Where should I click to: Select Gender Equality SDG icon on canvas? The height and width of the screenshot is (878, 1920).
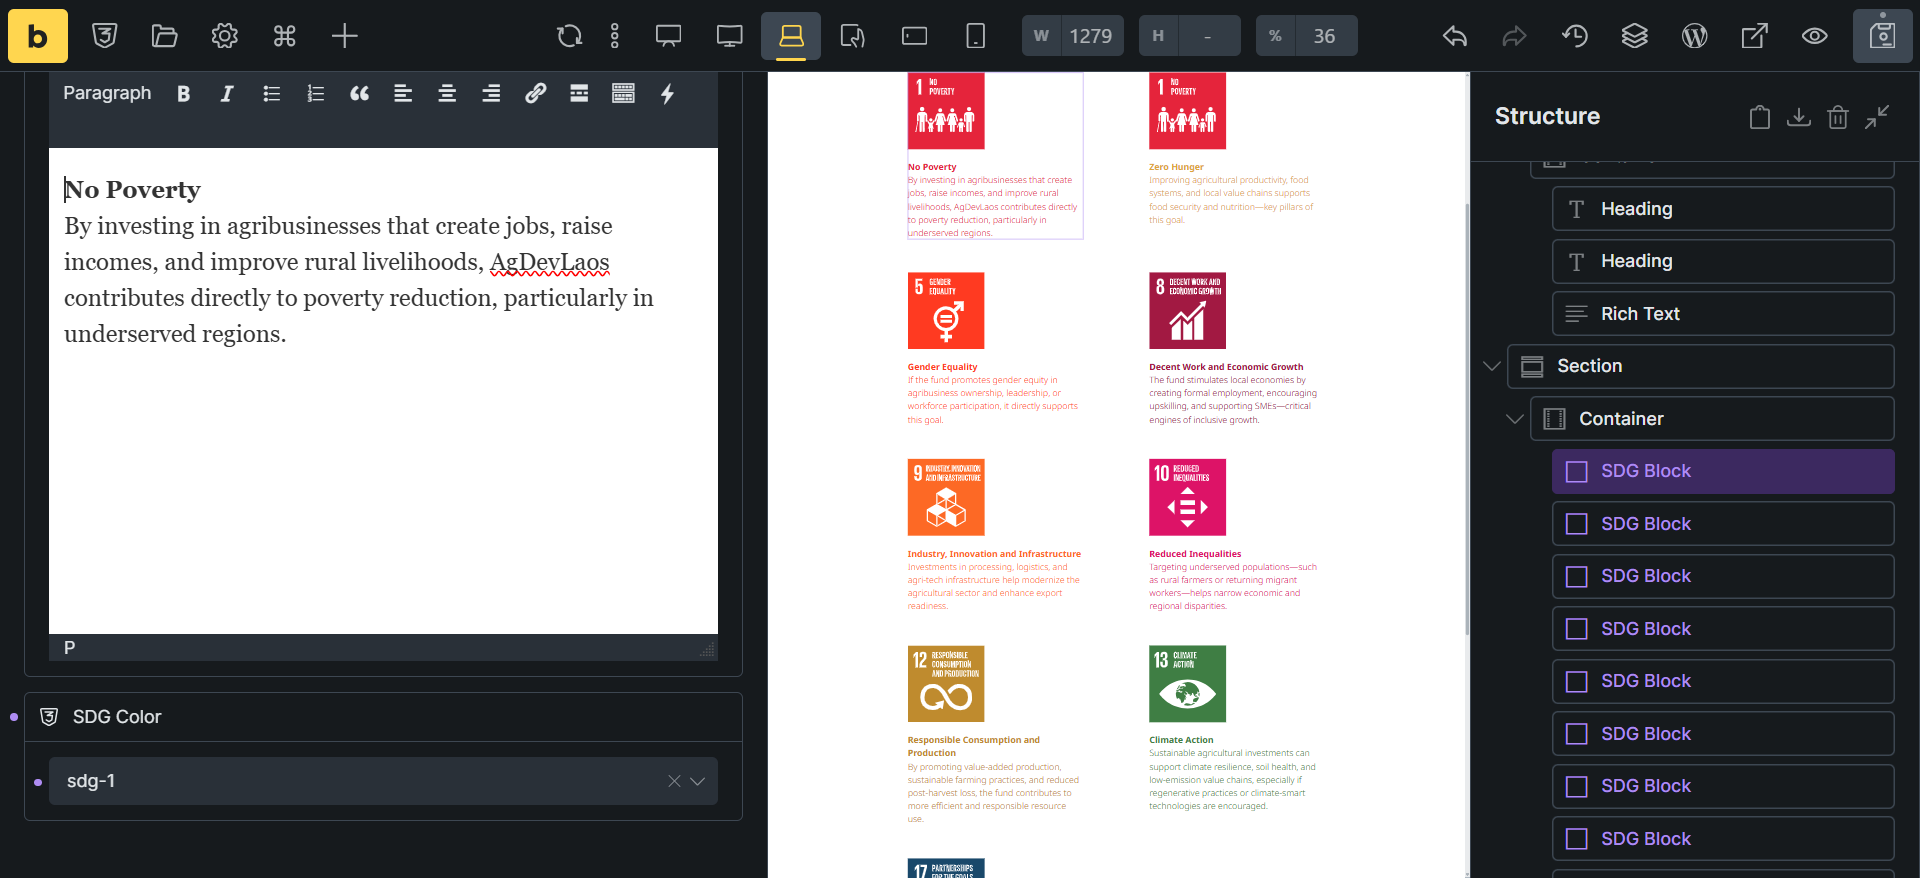(946, 311)
